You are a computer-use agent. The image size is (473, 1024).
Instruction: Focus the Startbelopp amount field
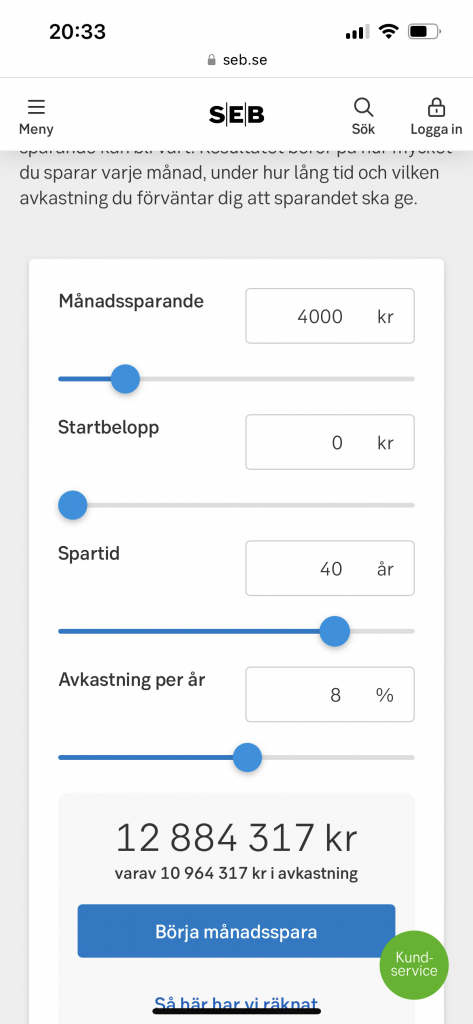(330, 442)
